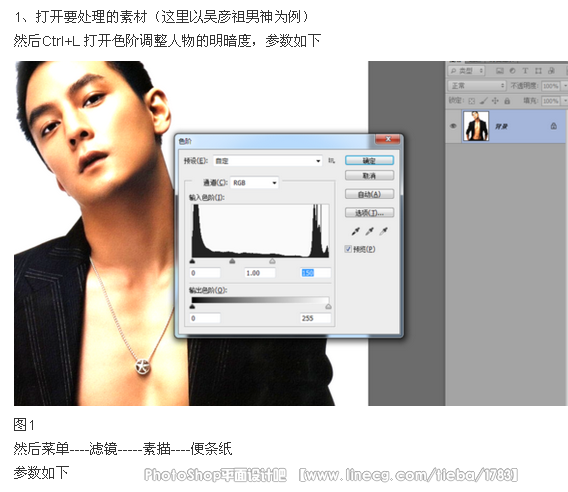Expand the 填充 fill arrow
568x492 pixels.
point(564,101)
